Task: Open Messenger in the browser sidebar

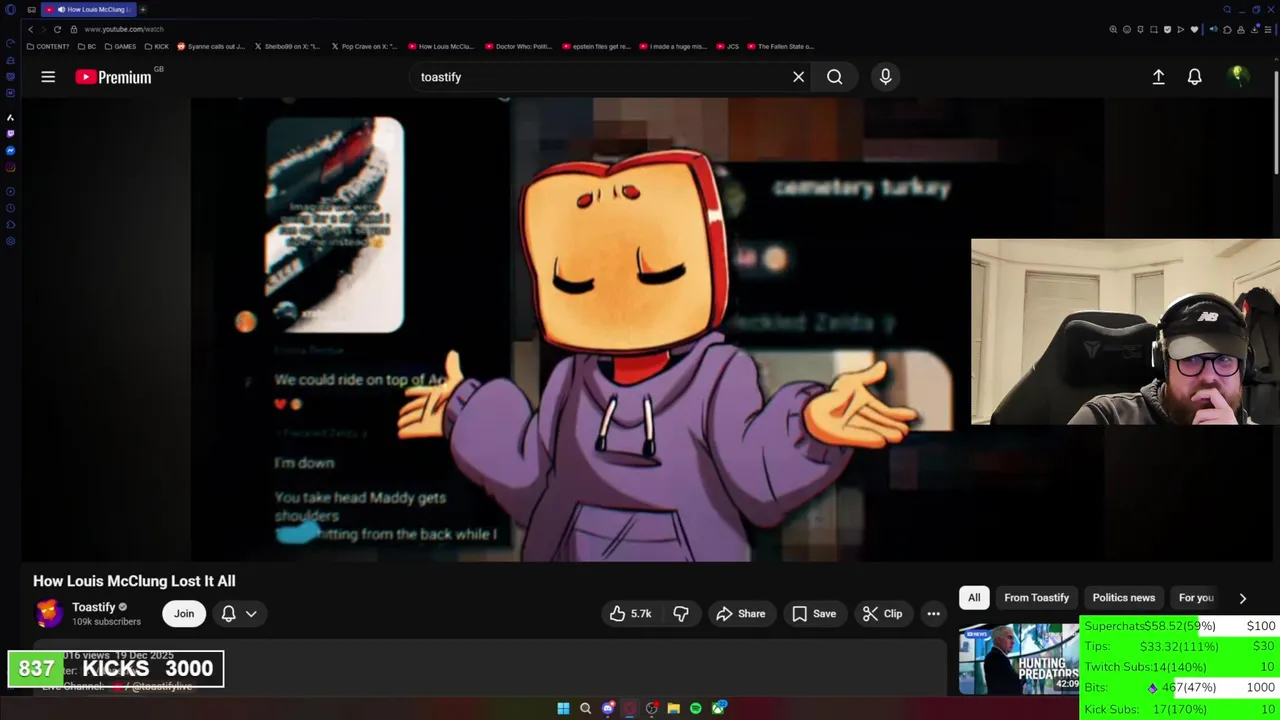Action: [x=10, y=150]
